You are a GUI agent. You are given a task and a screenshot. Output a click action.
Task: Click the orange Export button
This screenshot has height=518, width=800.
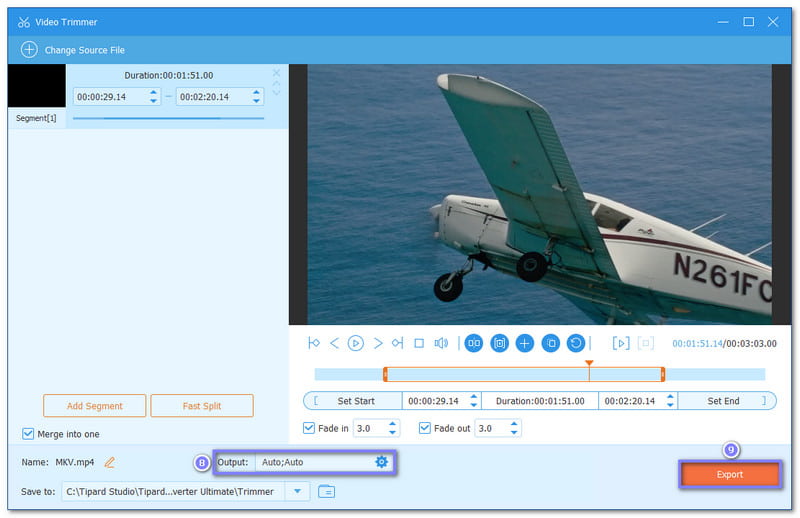[x=730, y=474]
